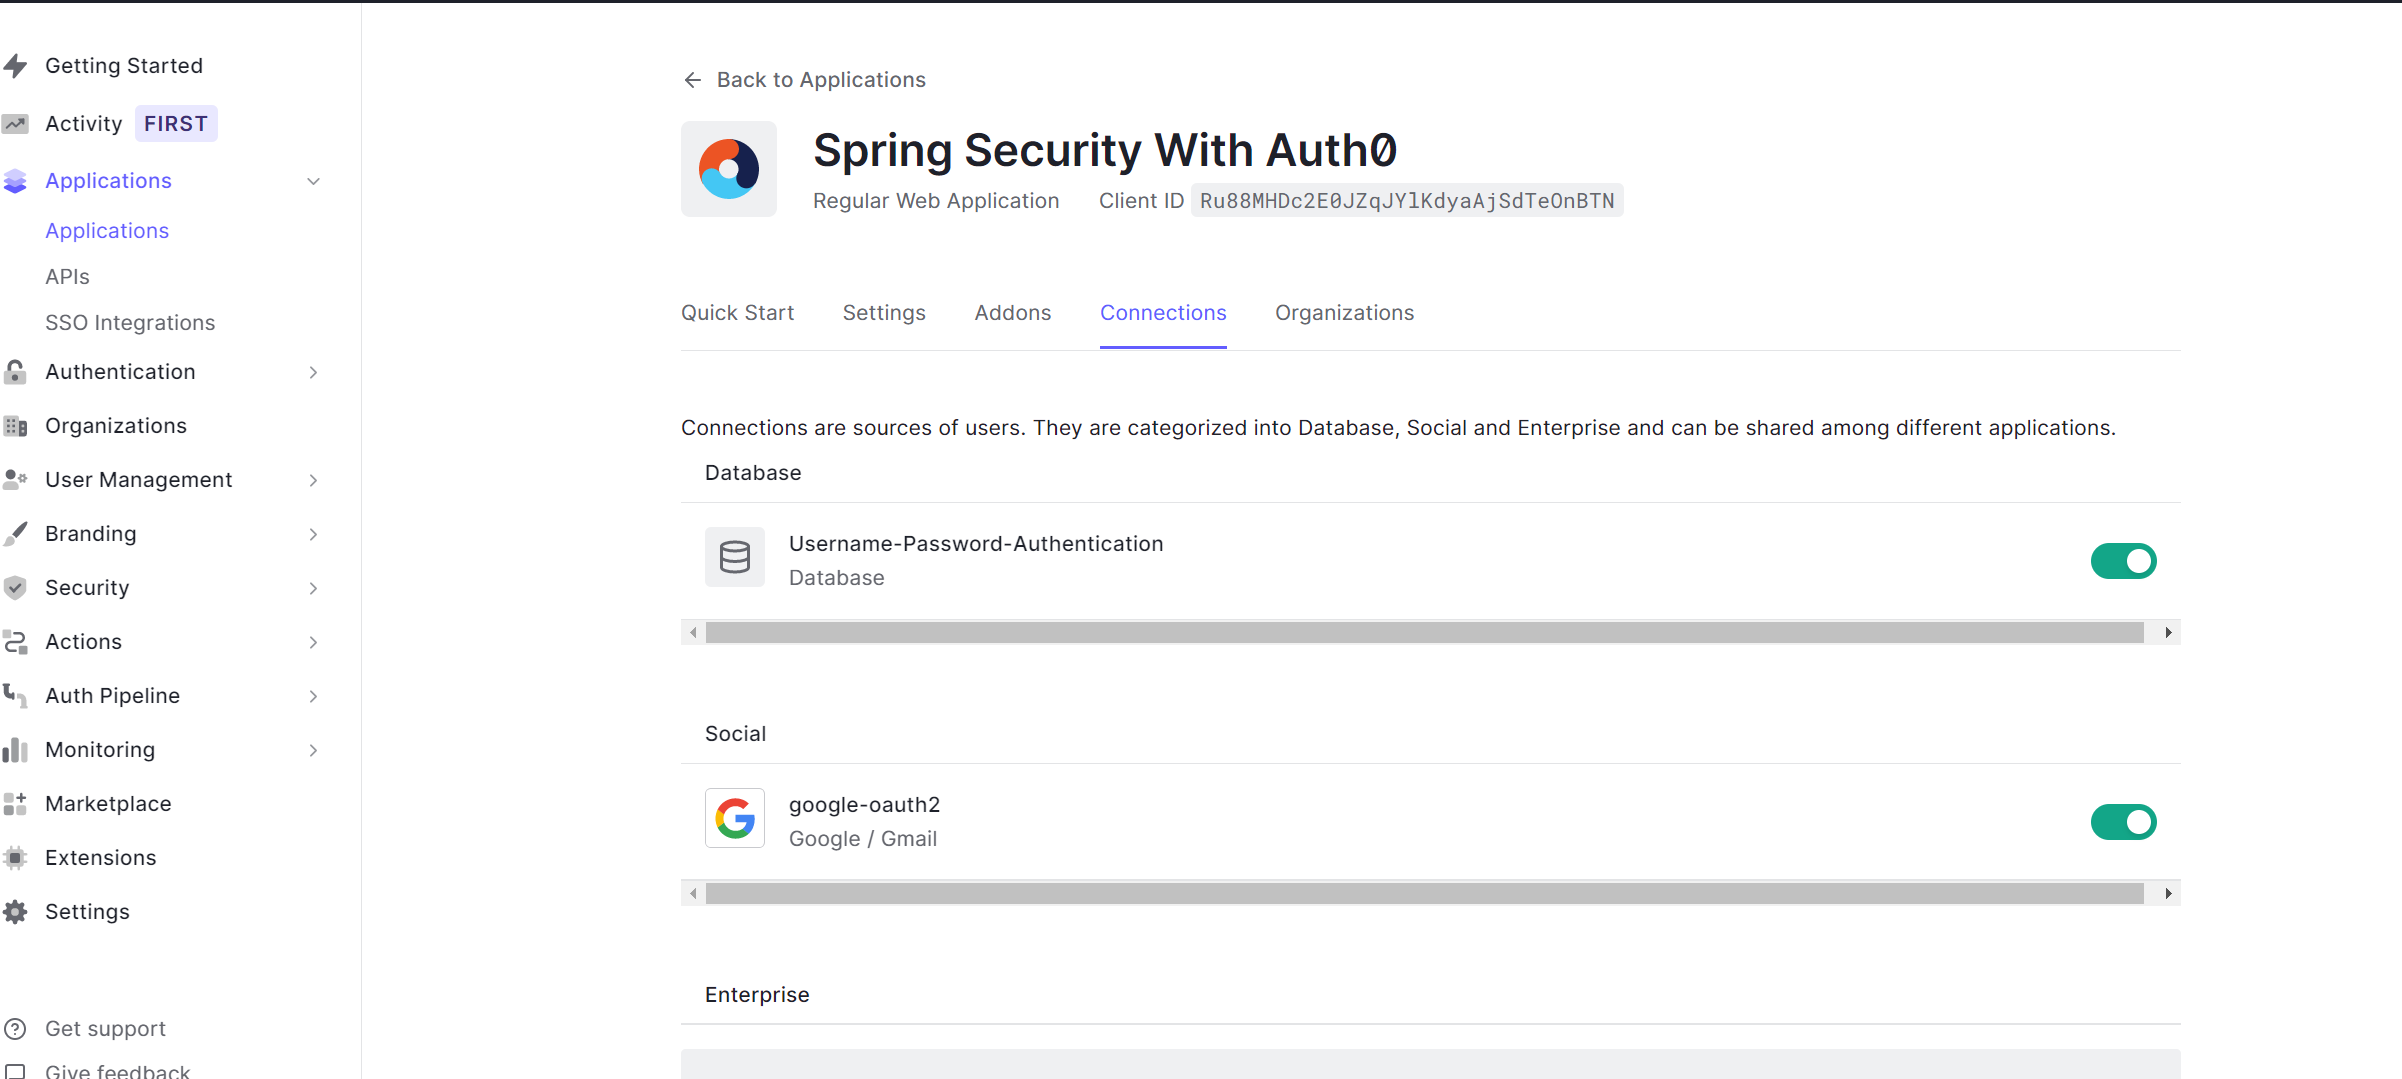The height and width of the screenshot is (1079, 2402).
Task: Click the Settings gear icon in sidebar
Action: [15, 912]
